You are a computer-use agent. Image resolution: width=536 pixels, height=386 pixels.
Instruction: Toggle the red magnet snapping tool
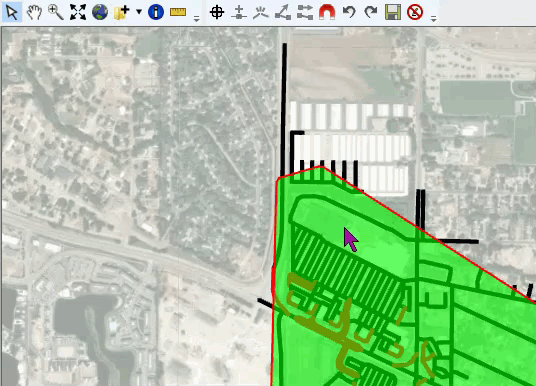point(327,12)
